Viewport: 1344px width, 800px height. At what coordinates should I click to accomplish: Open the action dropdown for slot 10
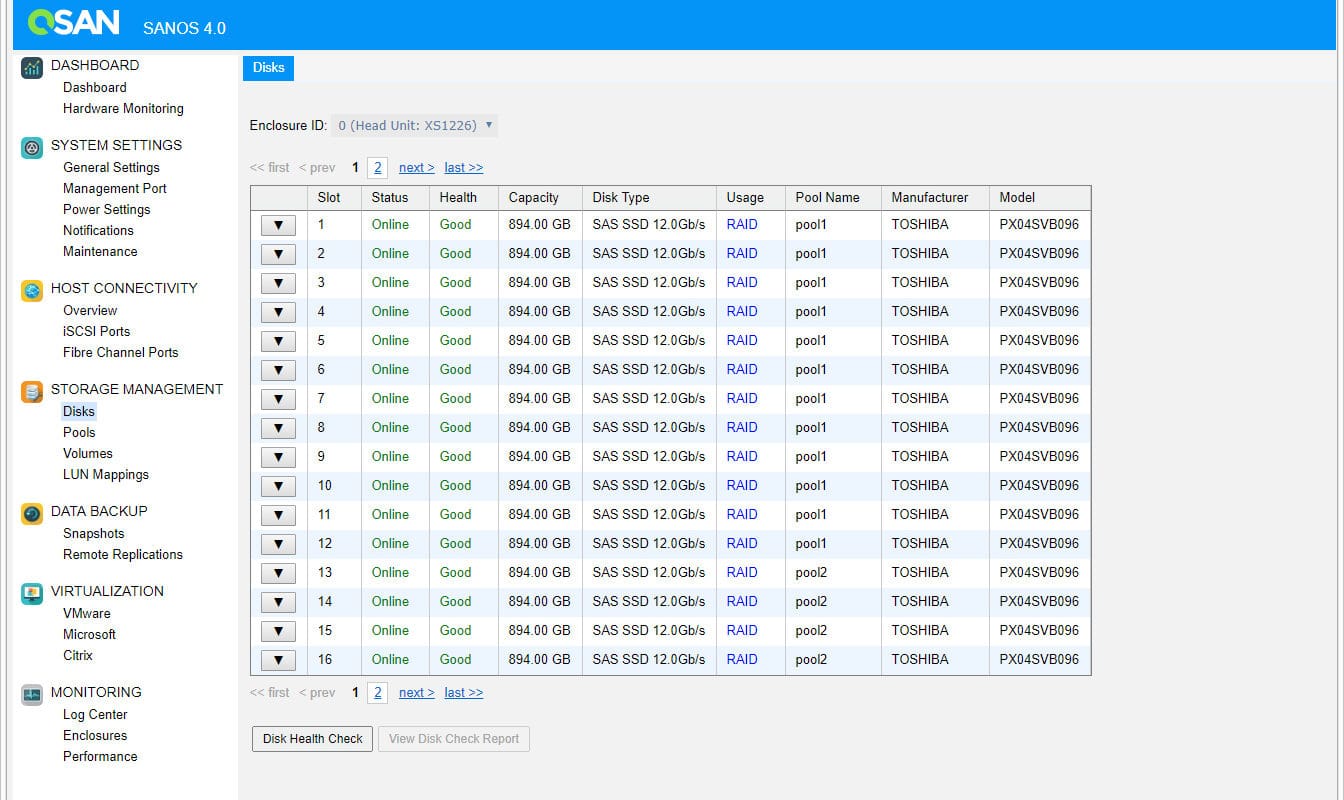(278, 486)
